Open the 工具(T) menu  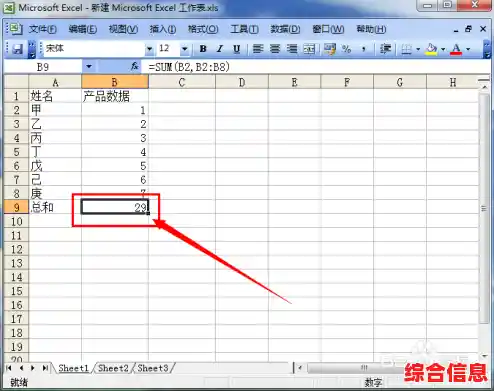pyautogui.click(x=244, y=29)
